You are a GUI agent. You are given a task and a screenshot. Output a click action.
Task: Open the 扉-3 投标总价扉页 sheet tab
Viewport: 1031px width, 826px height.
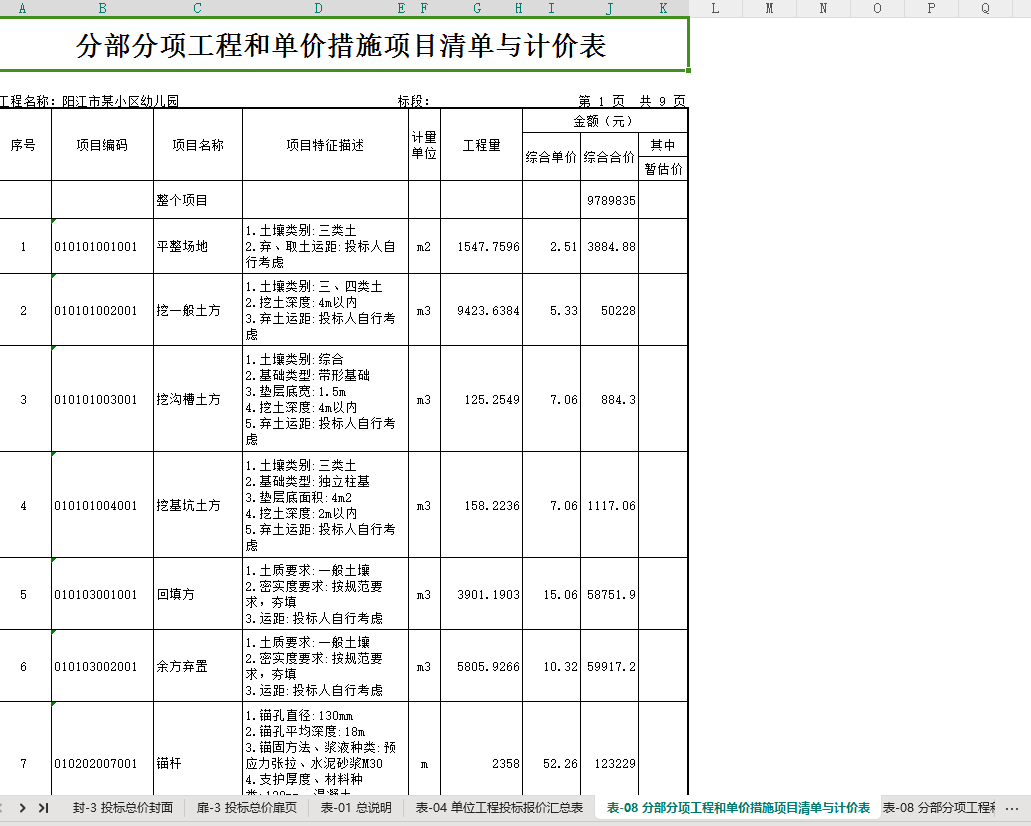247,808
